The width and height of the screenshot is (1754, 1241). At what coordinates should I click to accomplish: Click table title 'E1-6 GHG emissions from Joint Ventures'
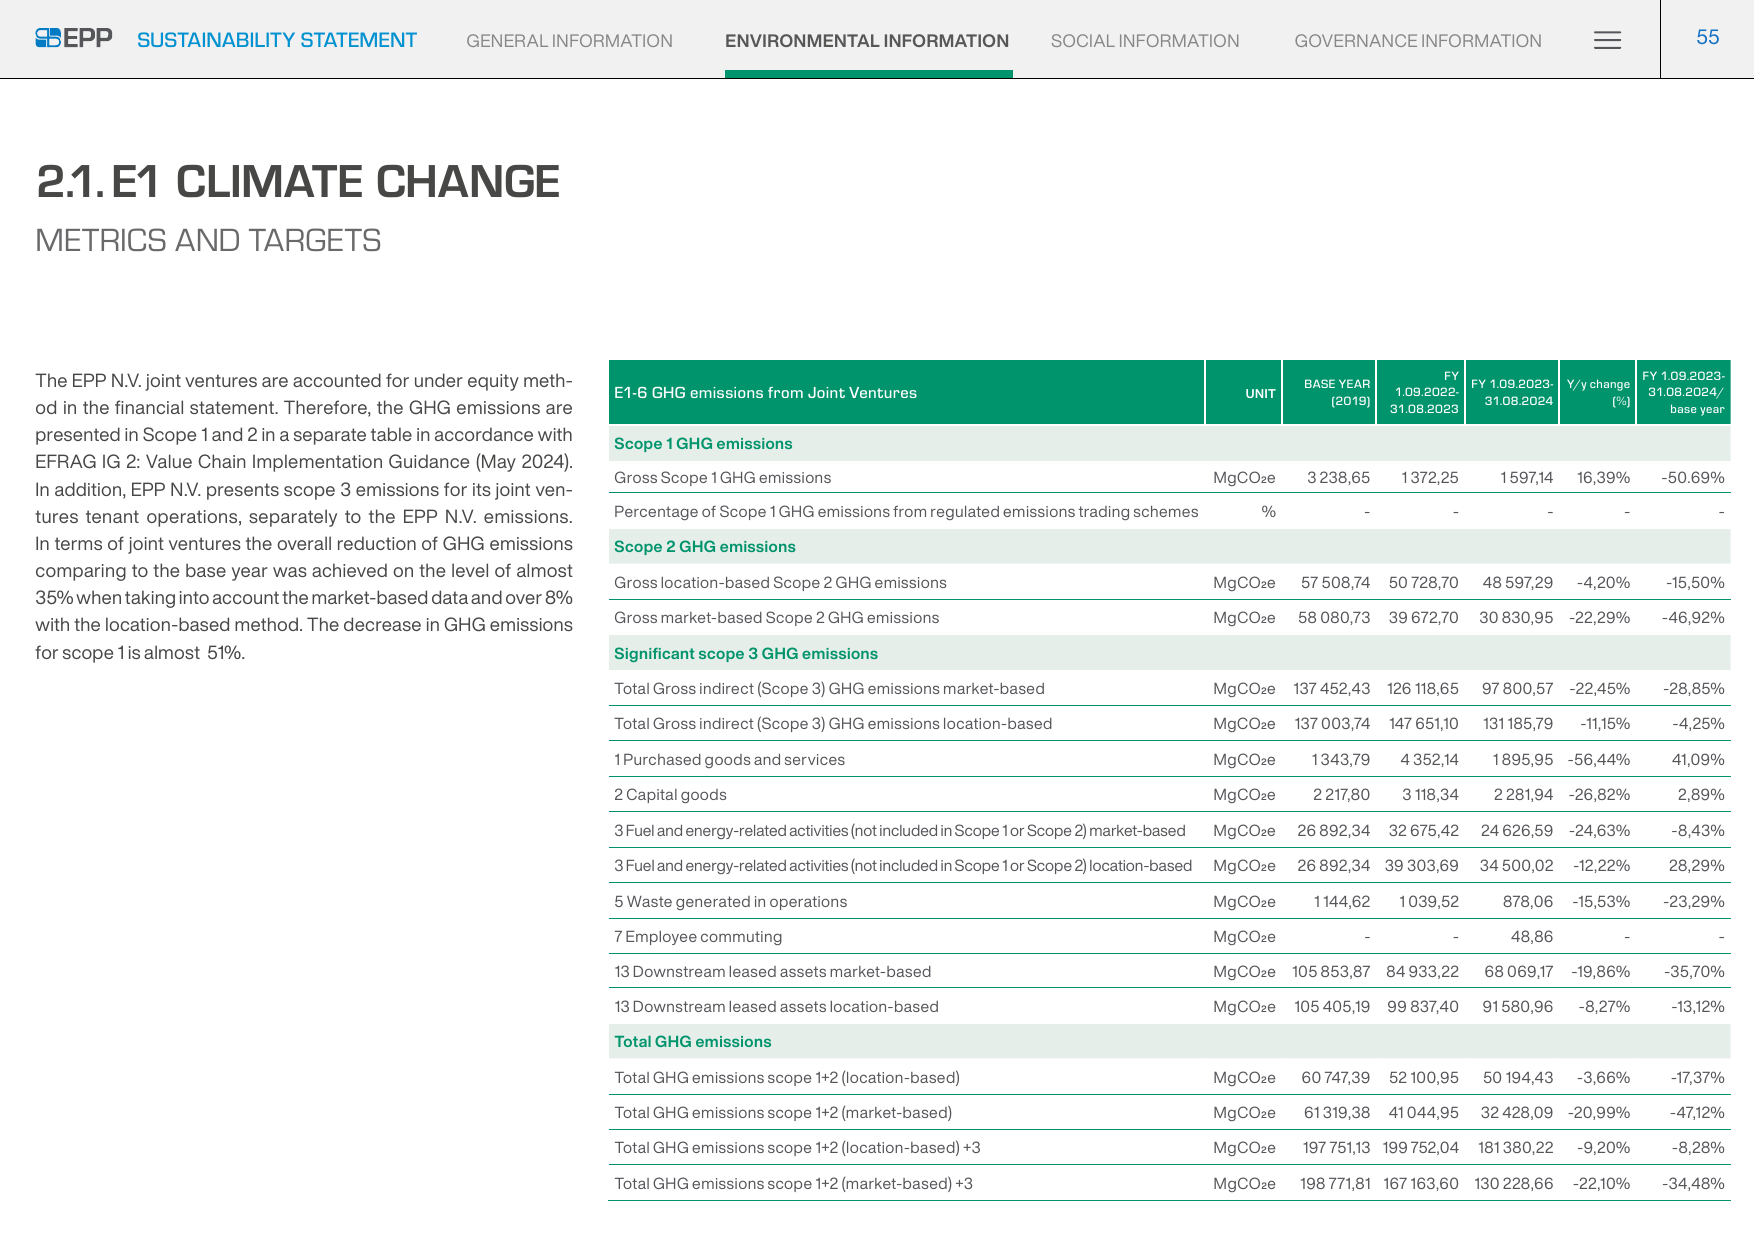[x=765, y=393]
